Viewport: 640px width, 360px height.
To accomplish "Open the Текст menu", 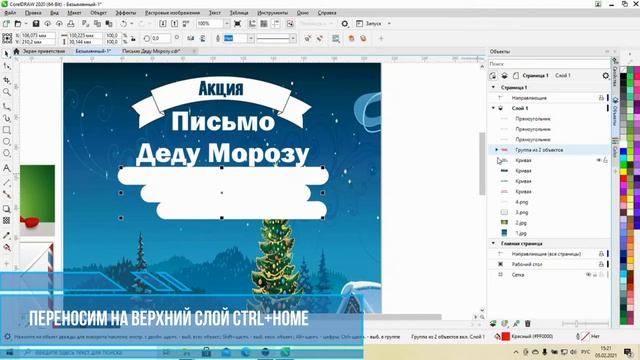I will coord(215,13).
